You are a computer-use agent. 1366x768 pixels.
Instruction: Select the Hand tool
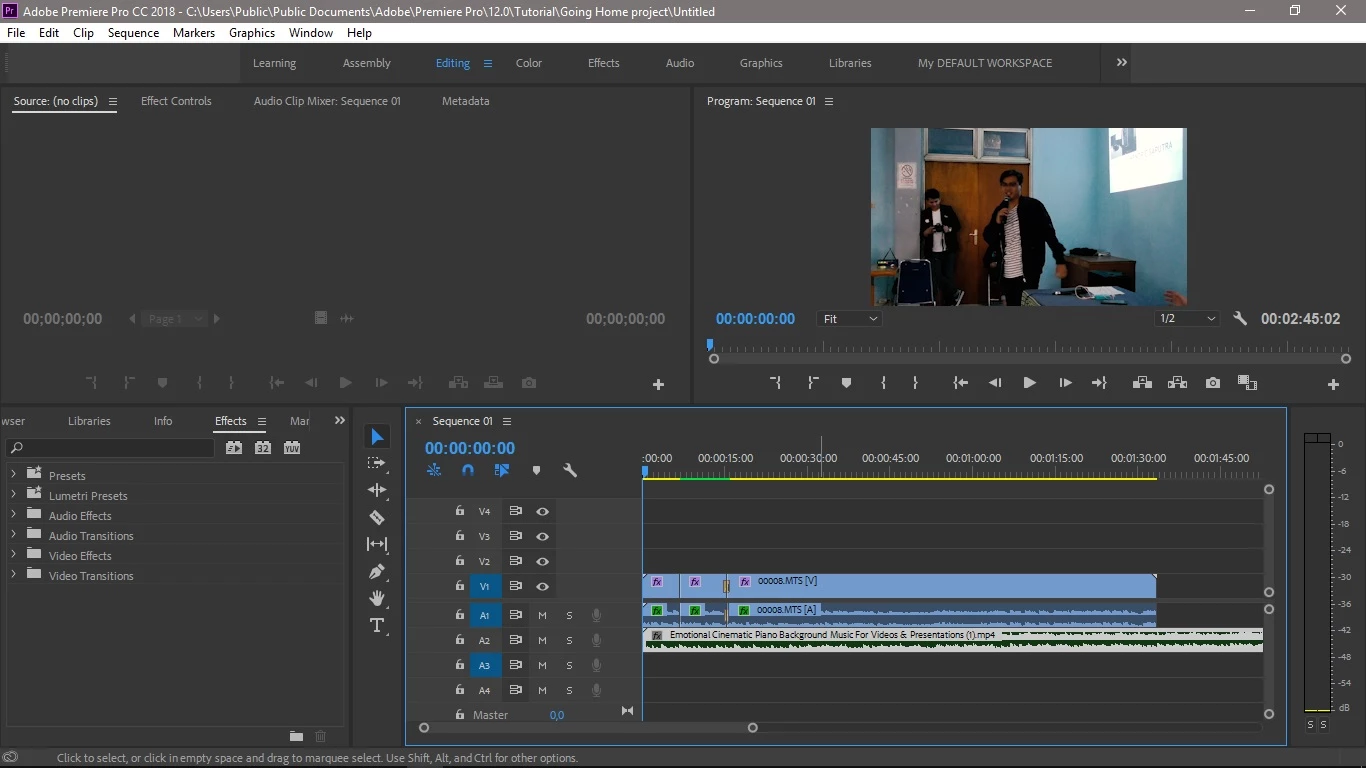[377, 598]
